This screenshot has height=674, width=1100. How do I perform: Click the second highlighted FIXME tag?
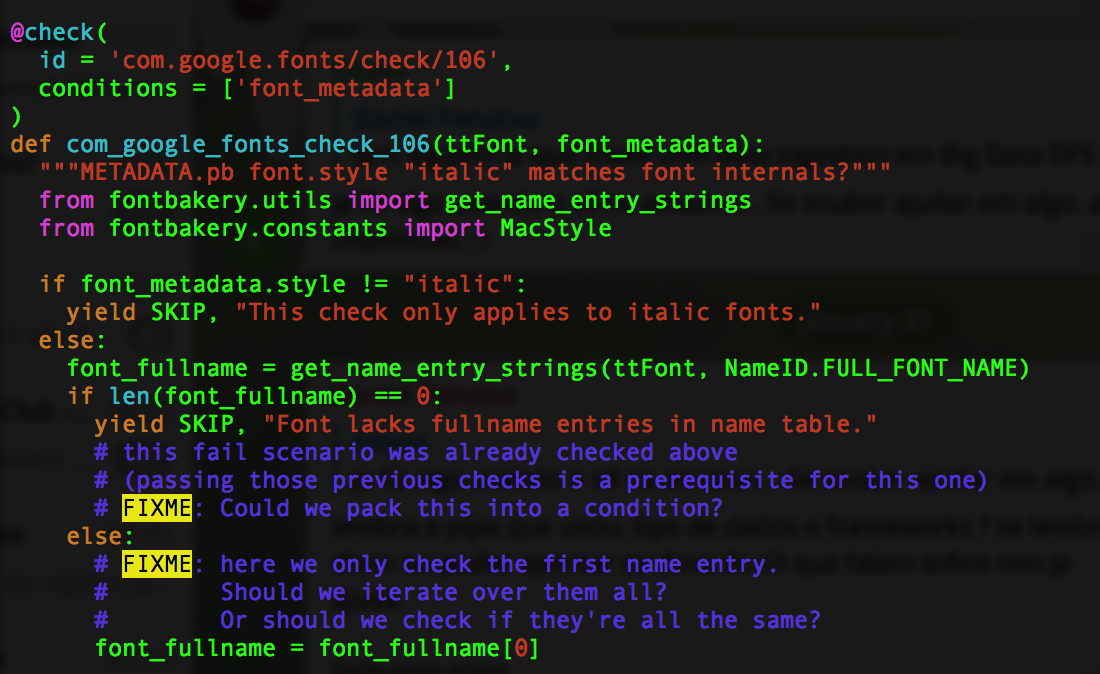click(x=157, y=564)
